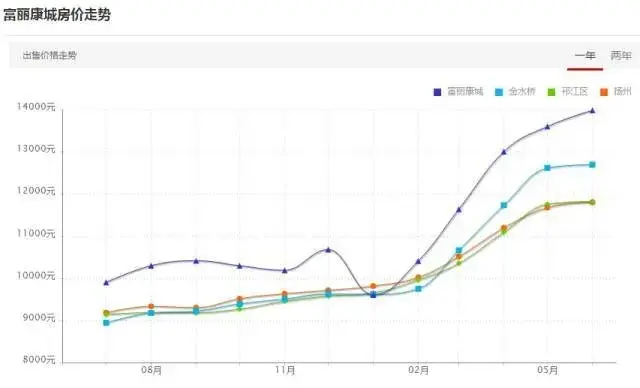The width and height of the screenshot is (640, 388).
Task: Click the 富丽康城房价走势 page title
Action: (x=57, y=15)
